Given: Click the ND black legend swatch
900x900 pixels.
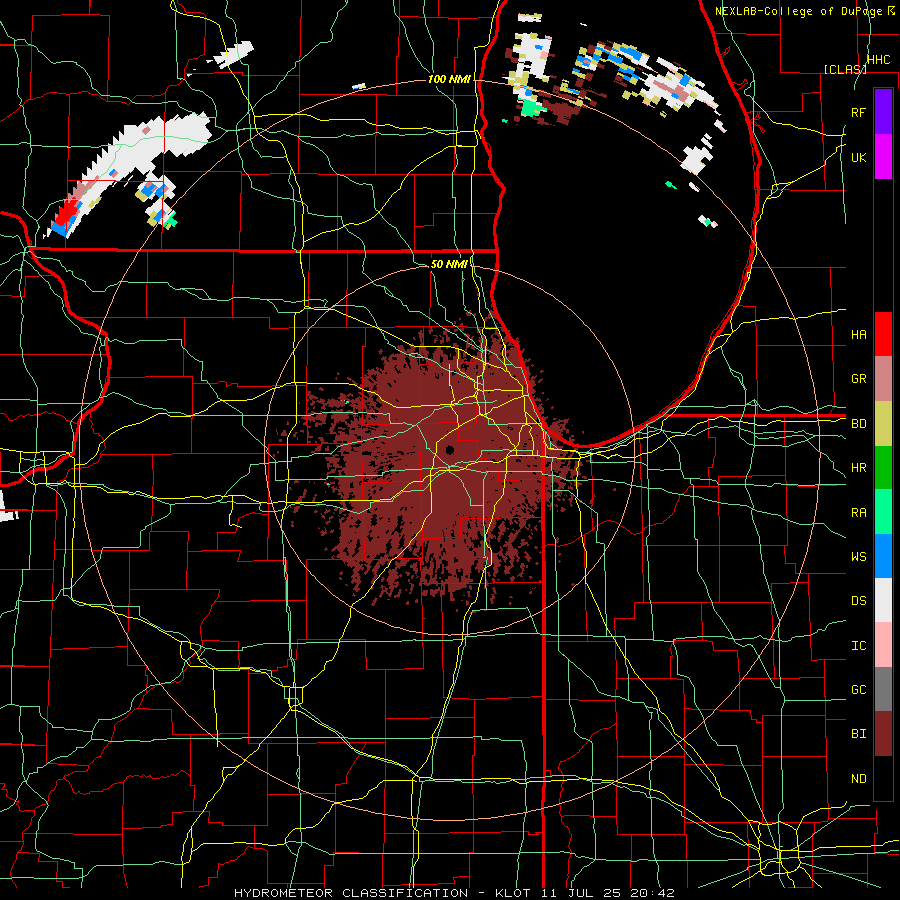Looking at the screenshot, I should click(883, 778).
